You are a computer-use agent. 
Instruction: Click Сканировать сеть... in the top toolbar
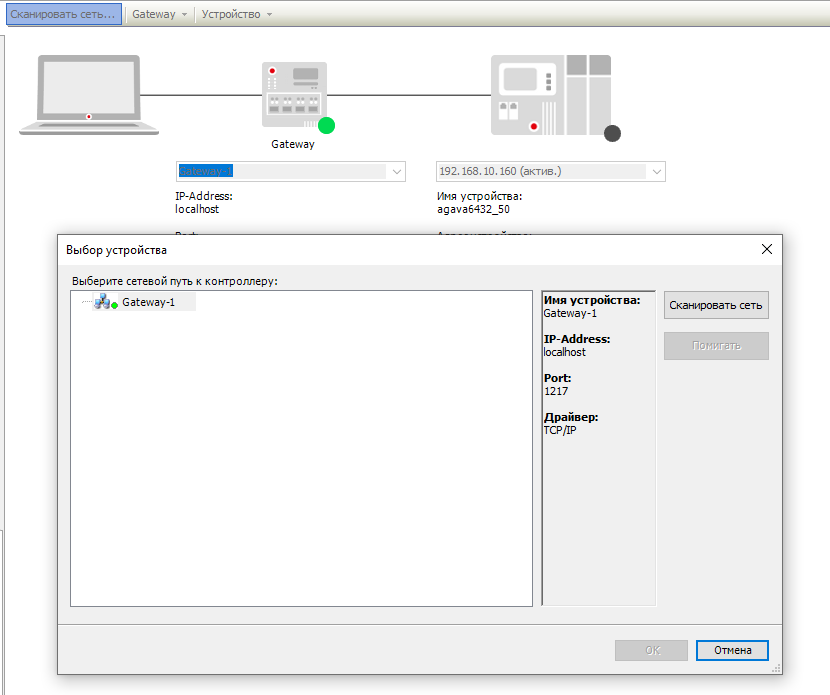click(63, 14)
